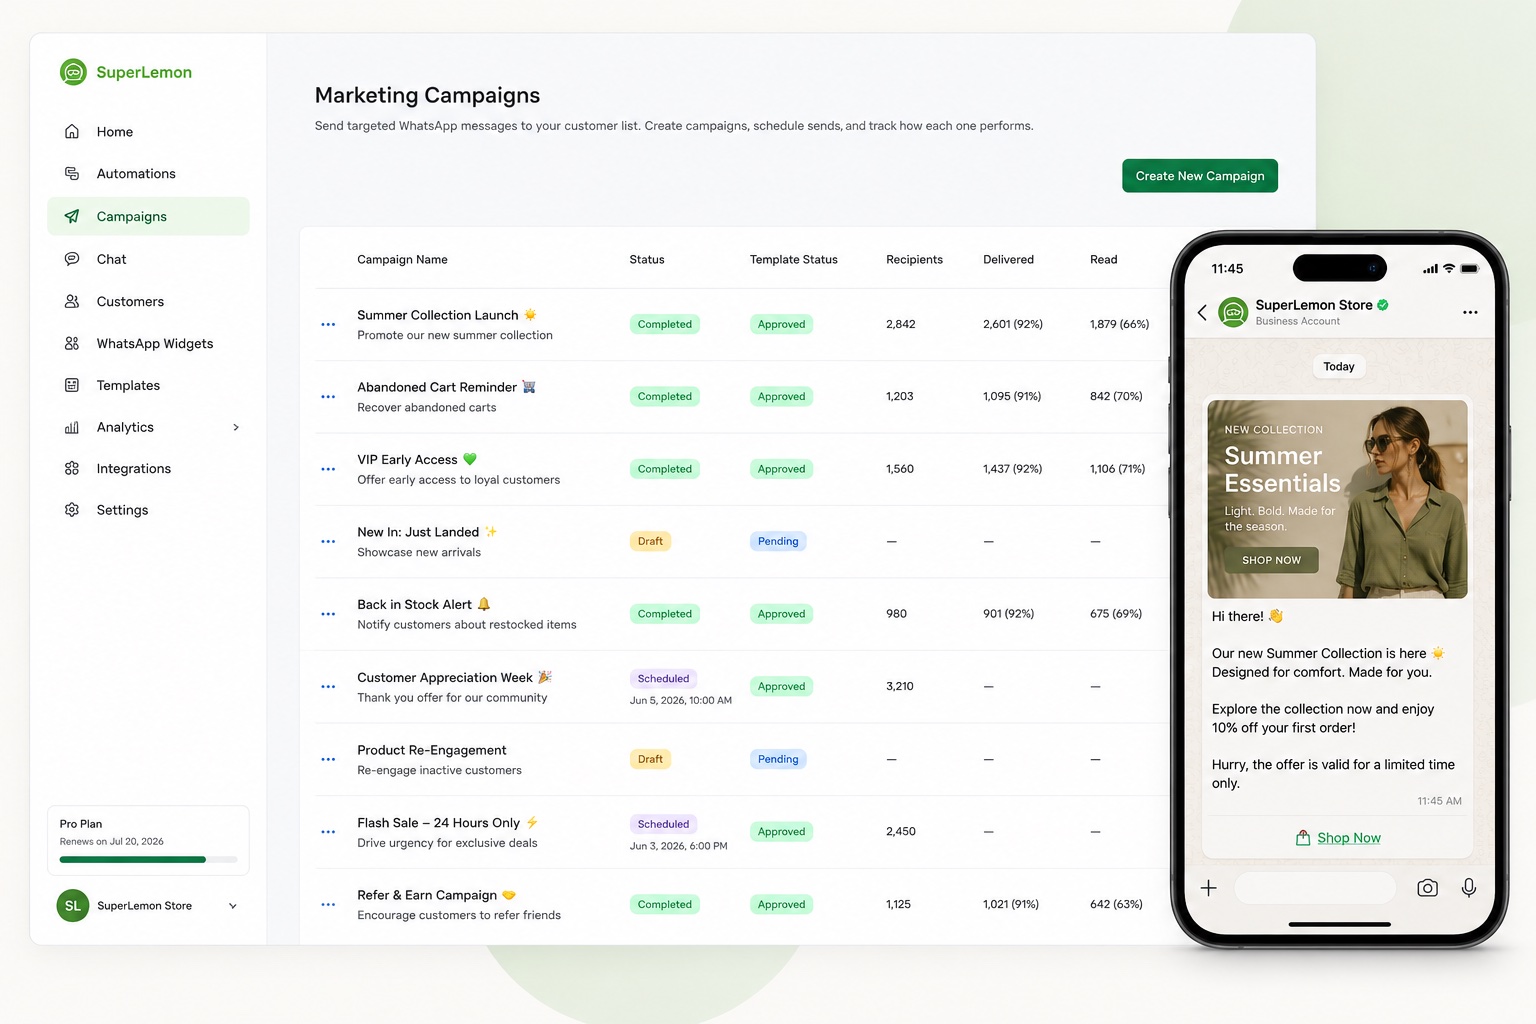The width and height of the screenshot is (1536, 1024).
Task: Open Automations menu item
Action: 148,173
